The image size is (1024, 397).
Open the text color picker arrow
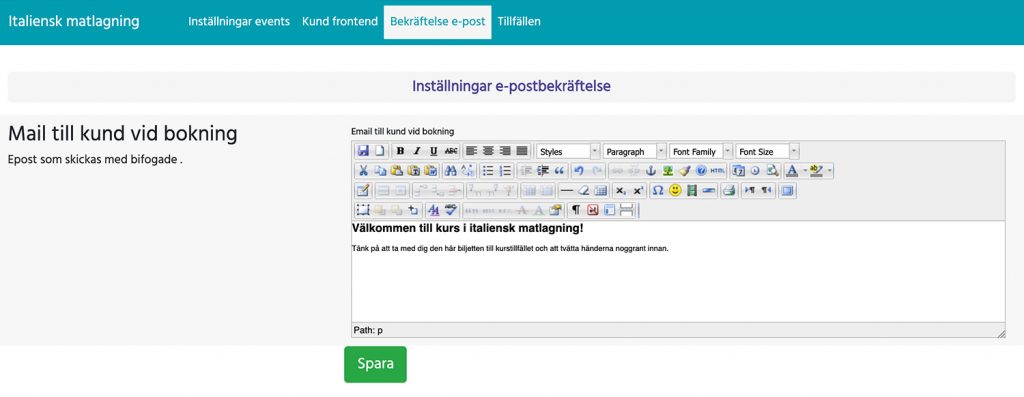(804, 171)
